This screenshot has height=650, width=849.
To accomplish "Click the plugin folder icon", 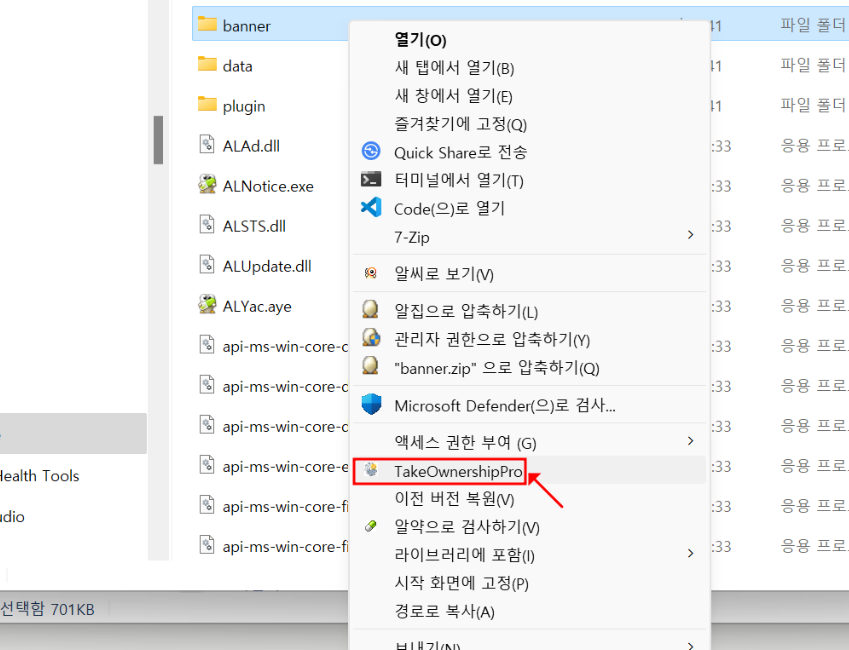I will 207,105.
